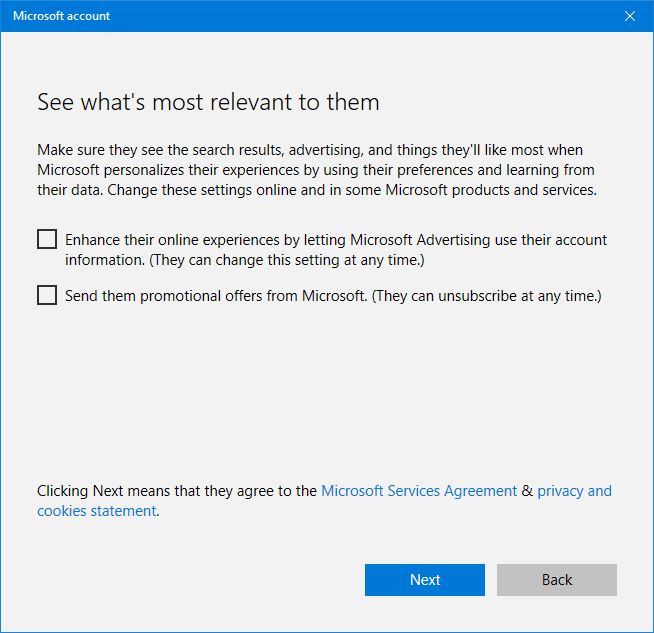Enable the Microsoft Advertising account information checkbox

[x=47, y=240]
